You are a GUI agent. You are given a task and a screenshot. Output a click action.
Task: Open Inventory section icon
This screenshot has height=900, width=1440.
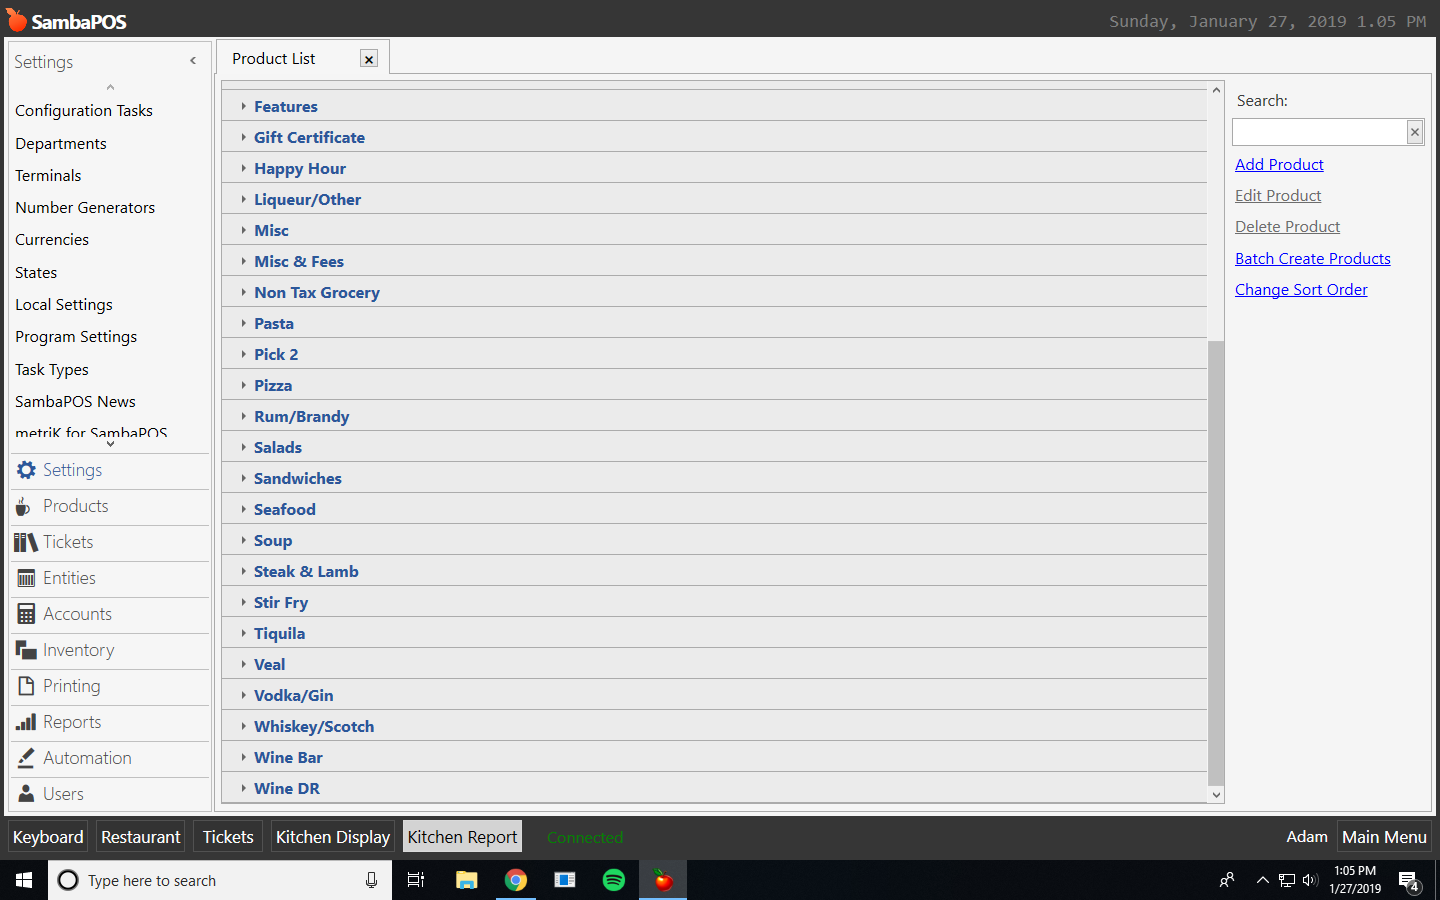coord(27,650)
